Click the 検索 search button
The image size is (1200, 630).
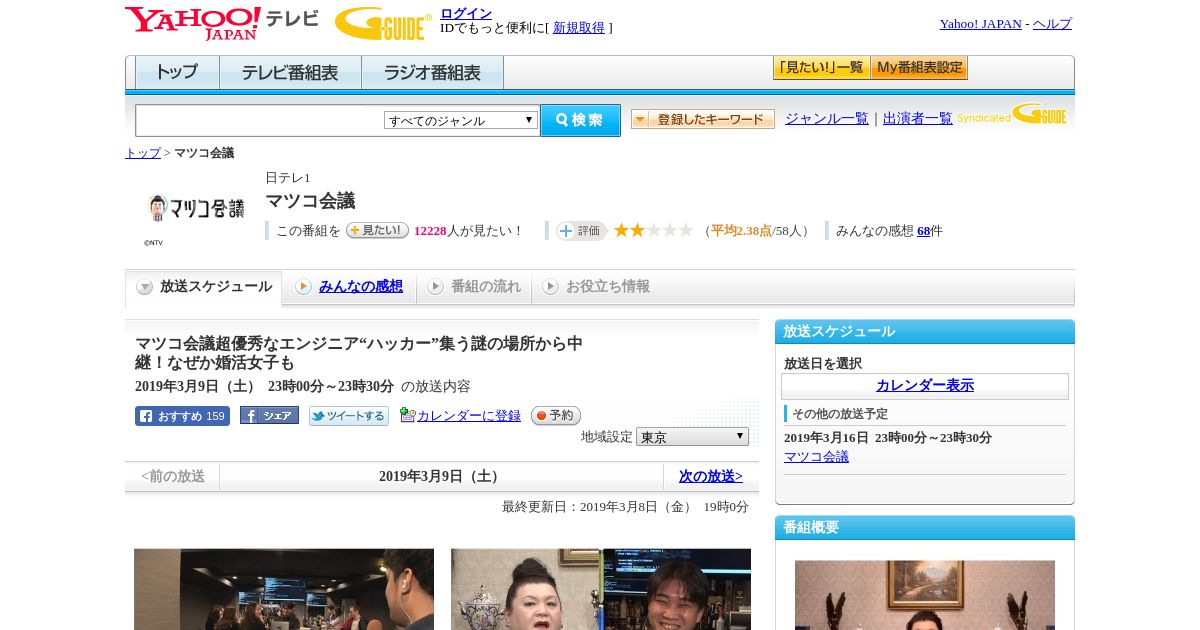[x=580, y=120]
